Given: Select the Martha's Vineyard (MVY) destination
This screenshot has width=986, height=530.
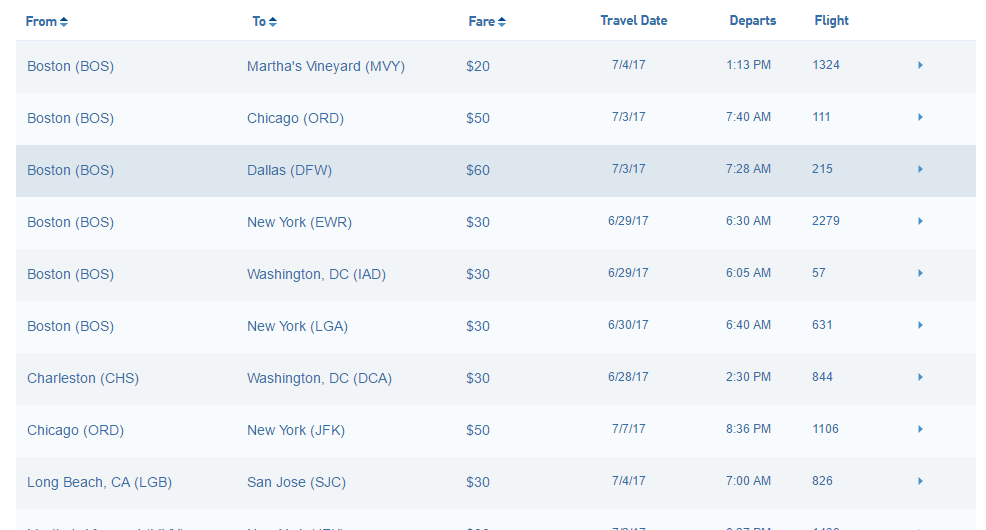Looking at the screenshot, I should tap(326, 66).
